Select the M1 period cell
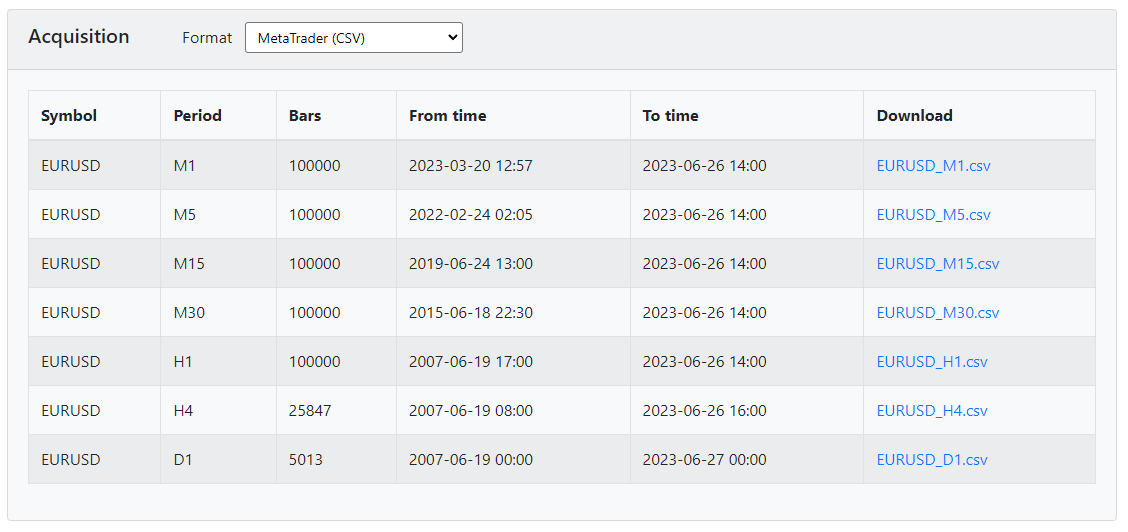The height and width of the screenshot is (532, 1128). pyautogui.click(x=219, y=166)
